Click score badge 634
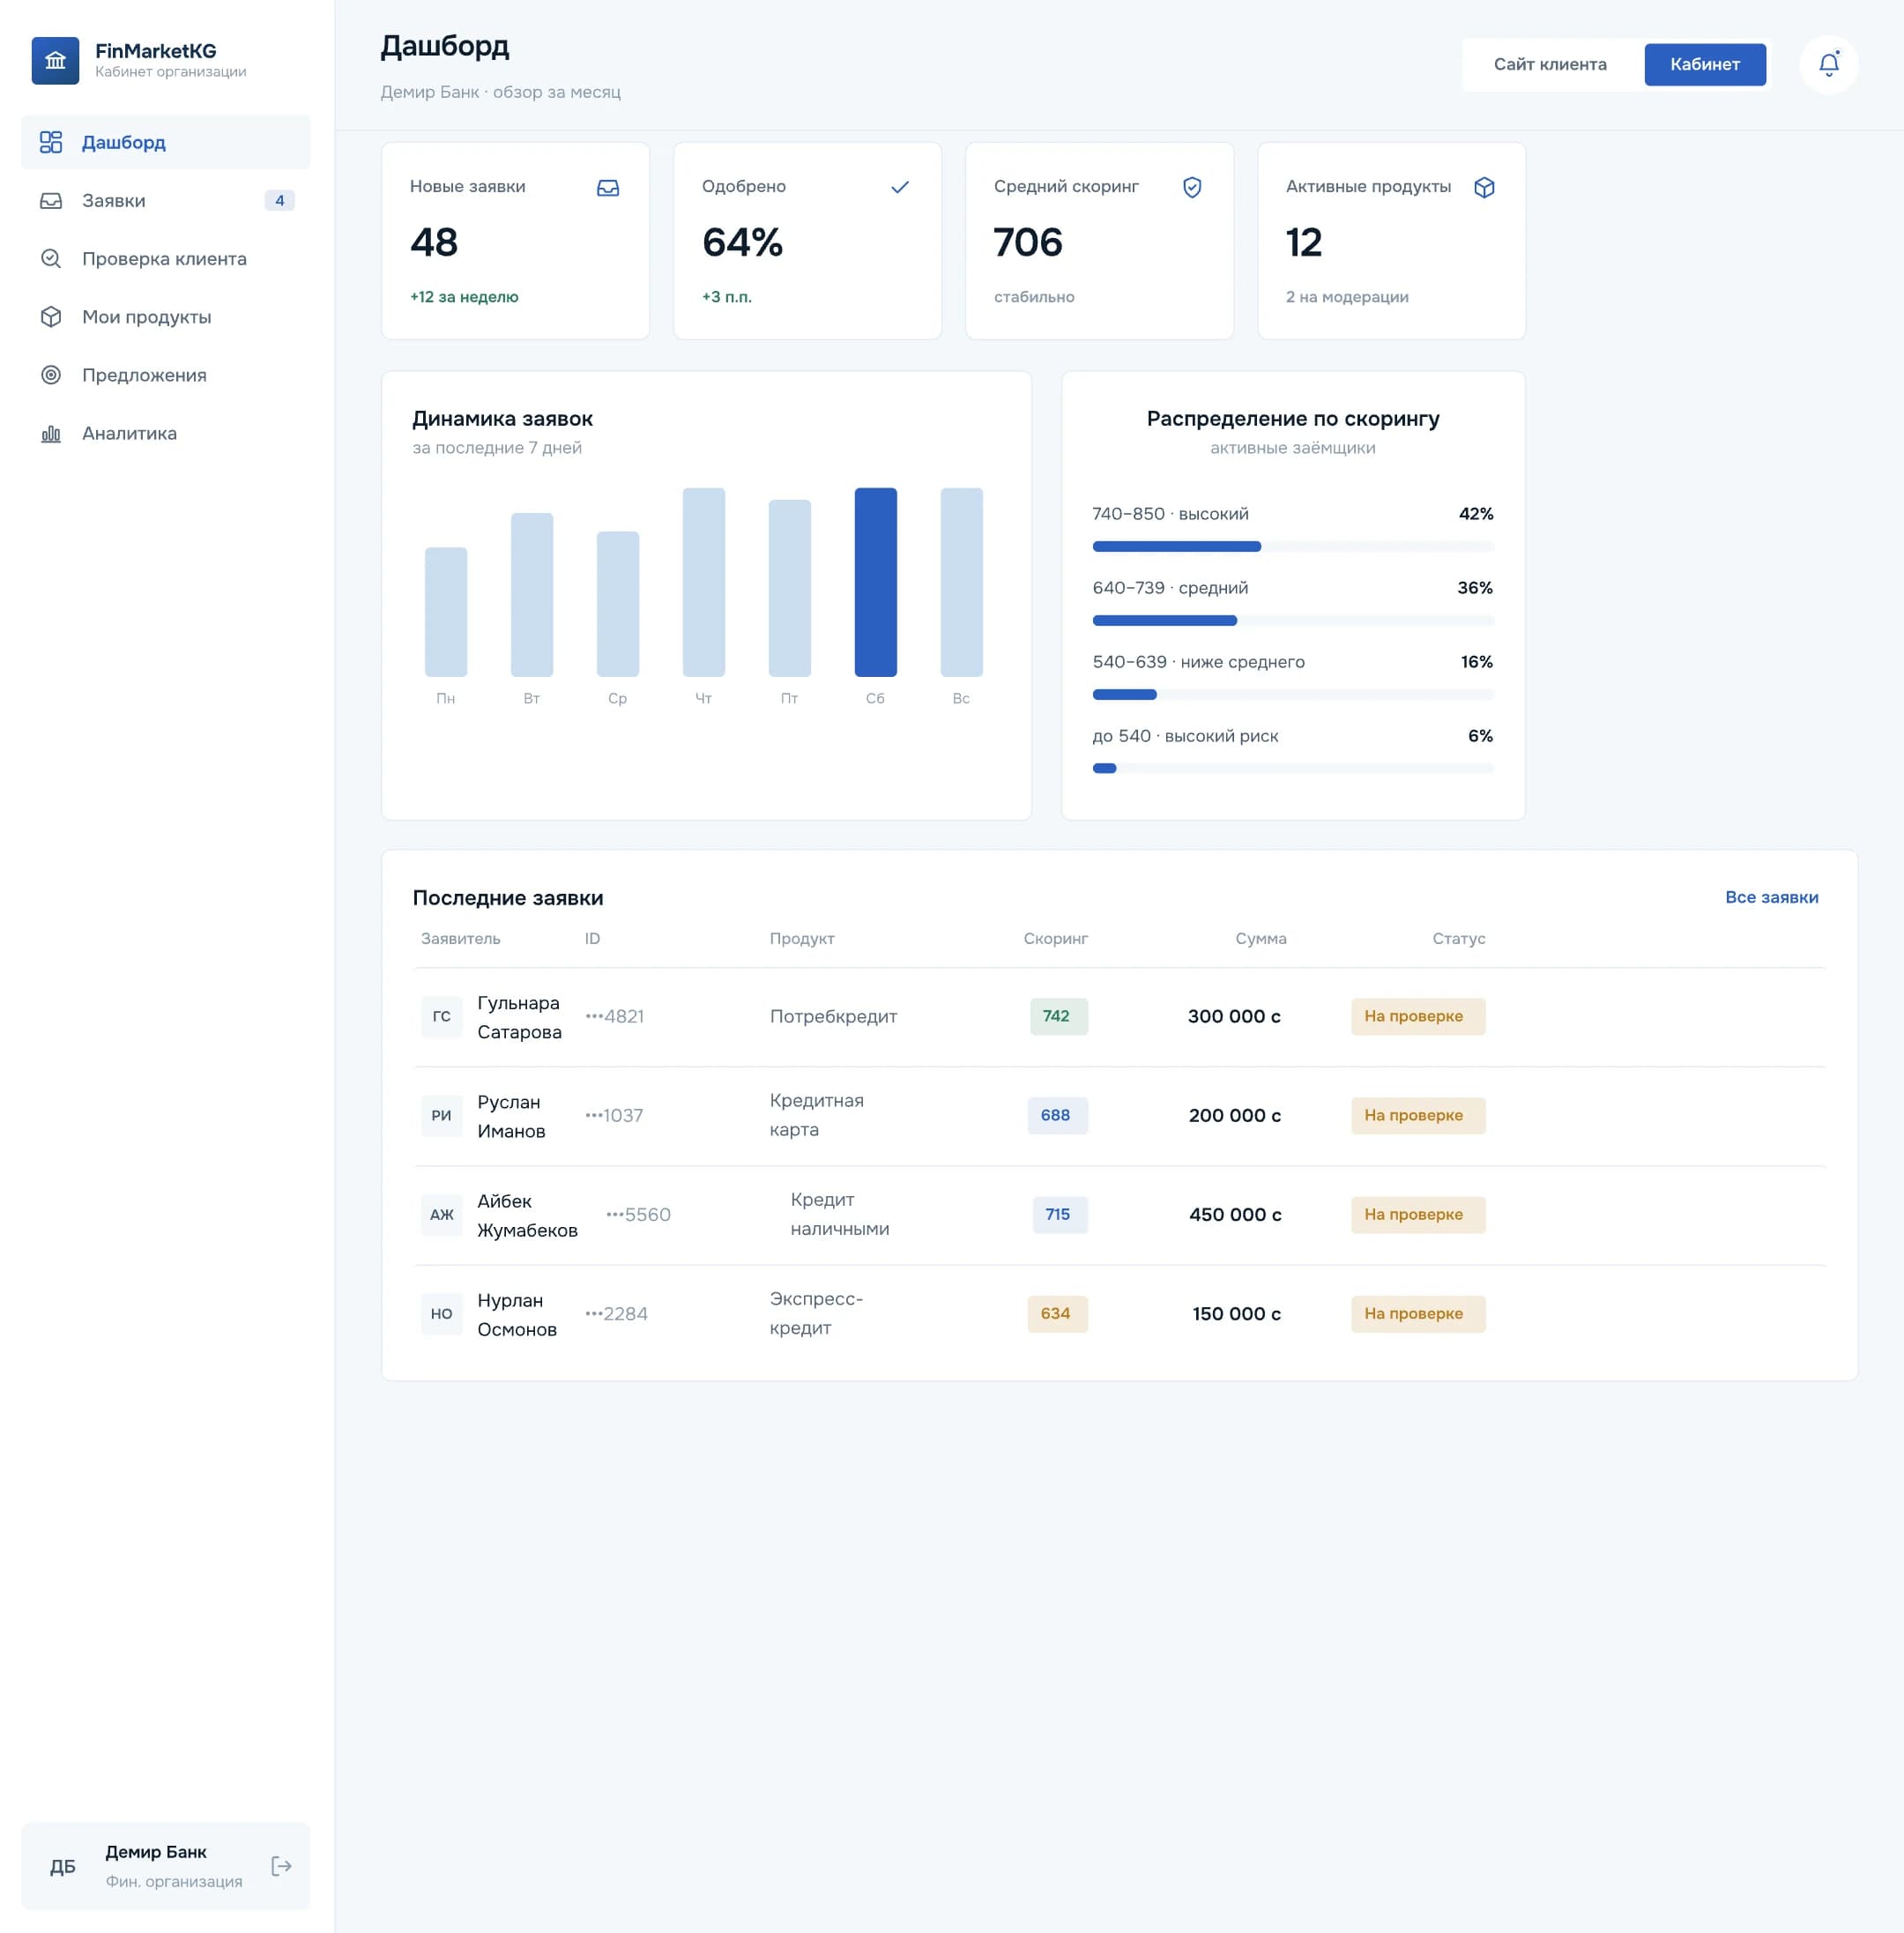 [x=1057, y=1313]
